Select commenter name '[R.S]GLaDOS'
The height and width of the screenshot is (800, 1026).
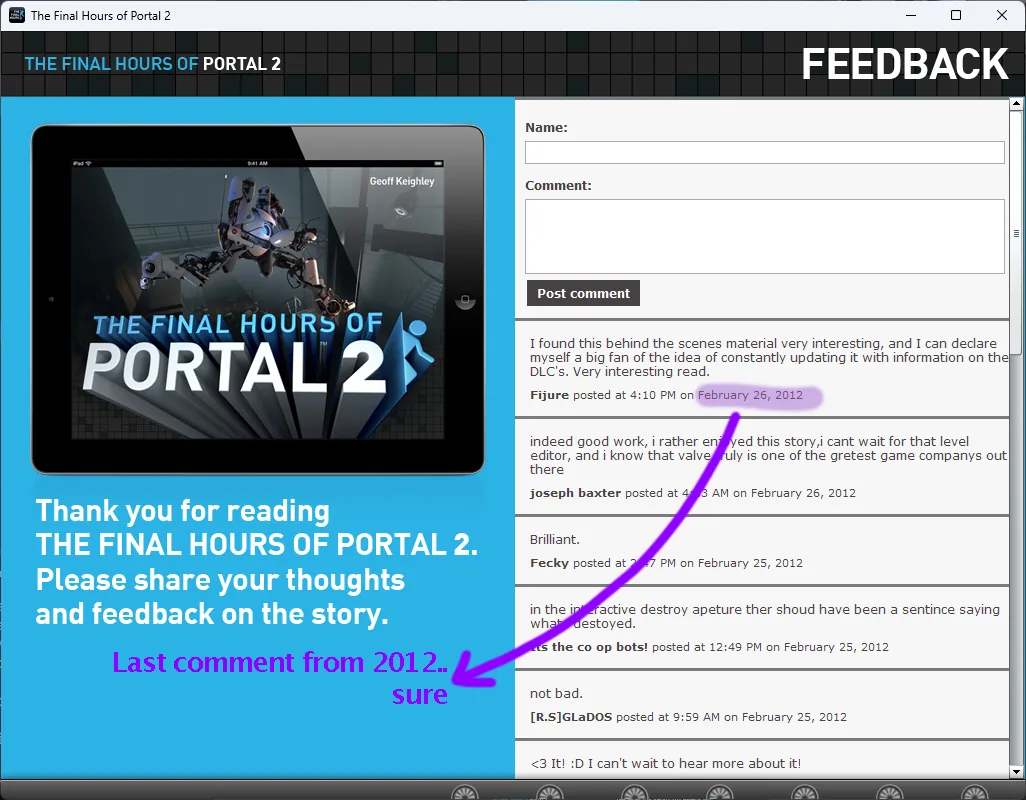point(571,718)
